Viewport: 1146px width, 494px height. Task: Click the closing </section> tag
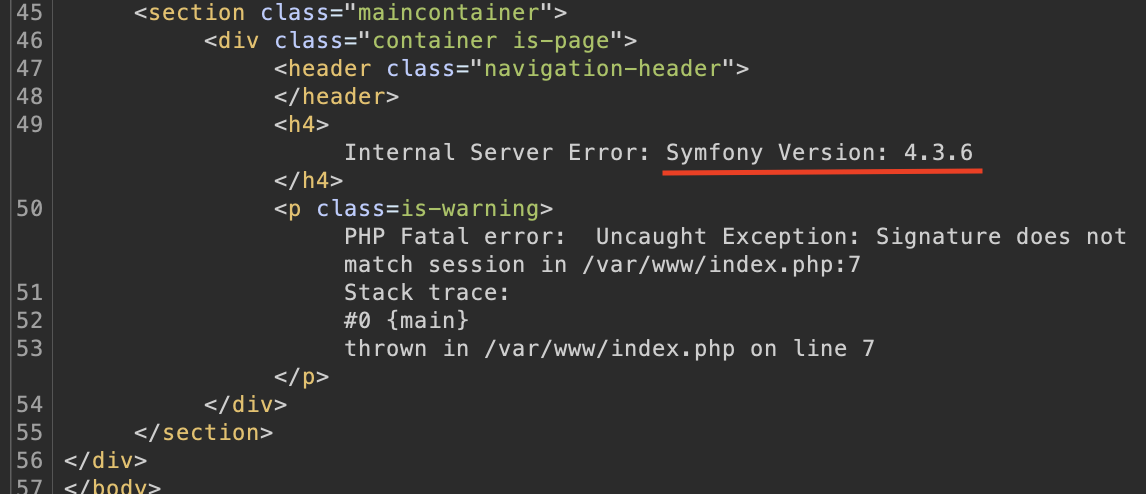203,433
